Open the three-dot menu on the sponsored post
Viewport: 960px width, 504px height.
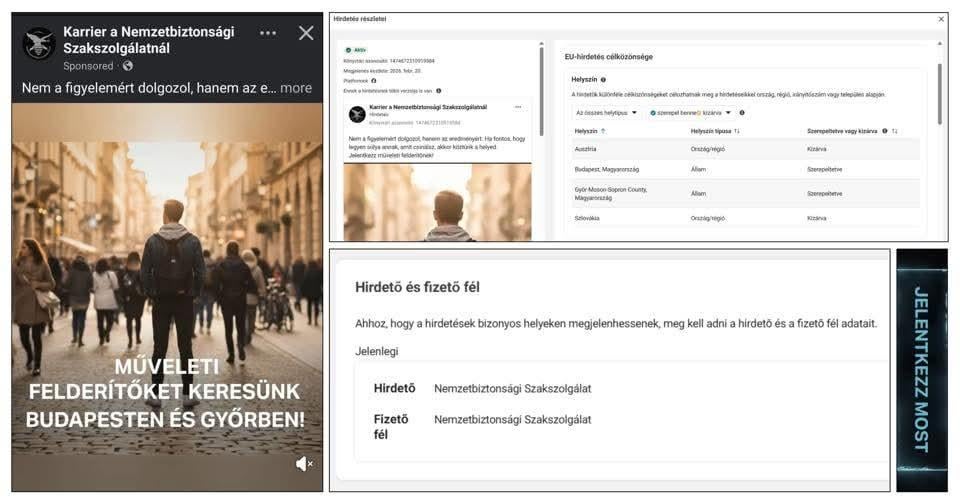(x=268, y=33)
